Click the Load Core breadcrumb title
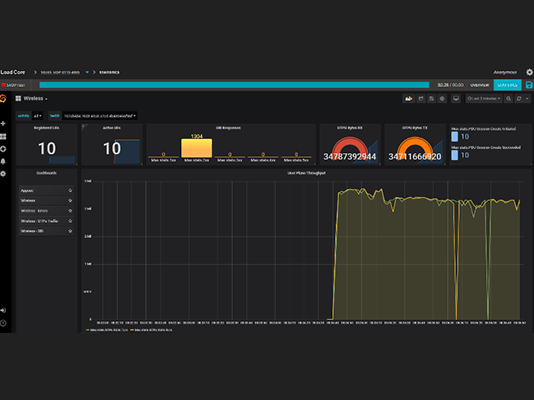 (x=13, y=72)
